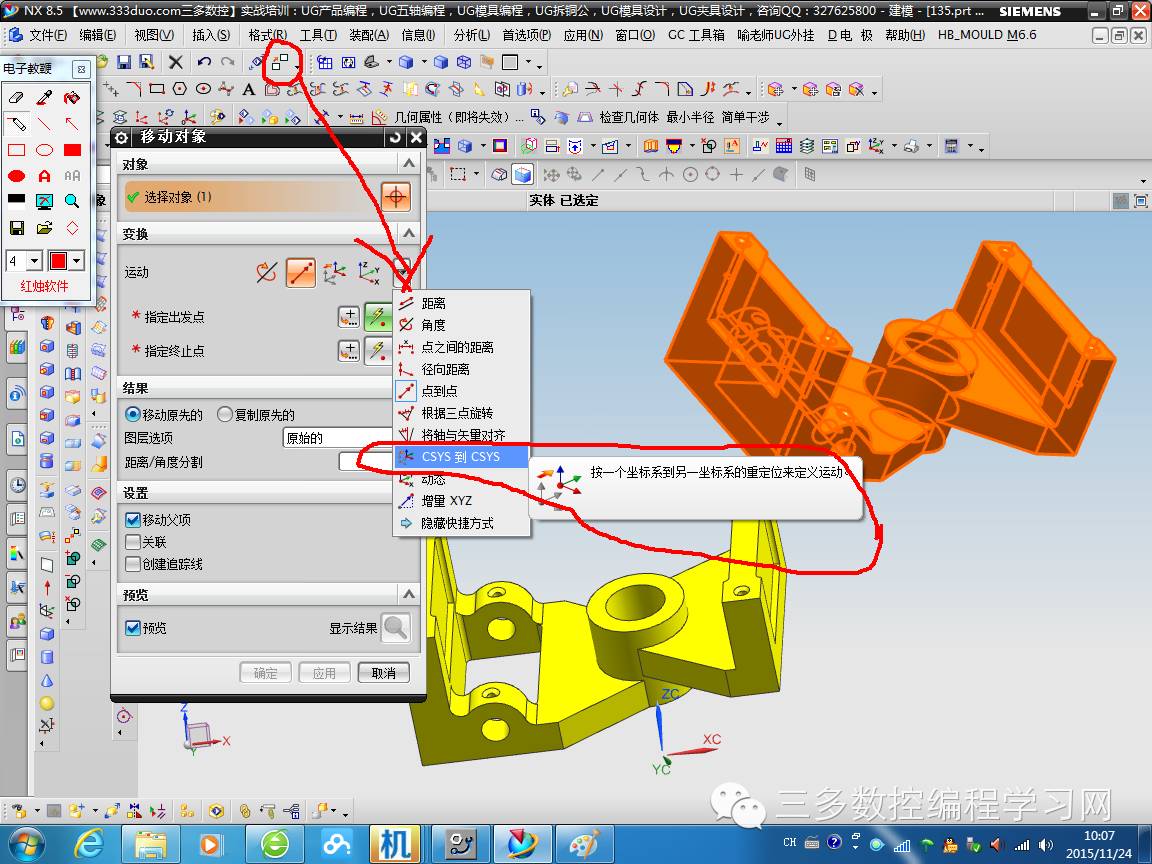
Task: Click the 取消 (Cancel) button
Action: (x=384, y=673)
